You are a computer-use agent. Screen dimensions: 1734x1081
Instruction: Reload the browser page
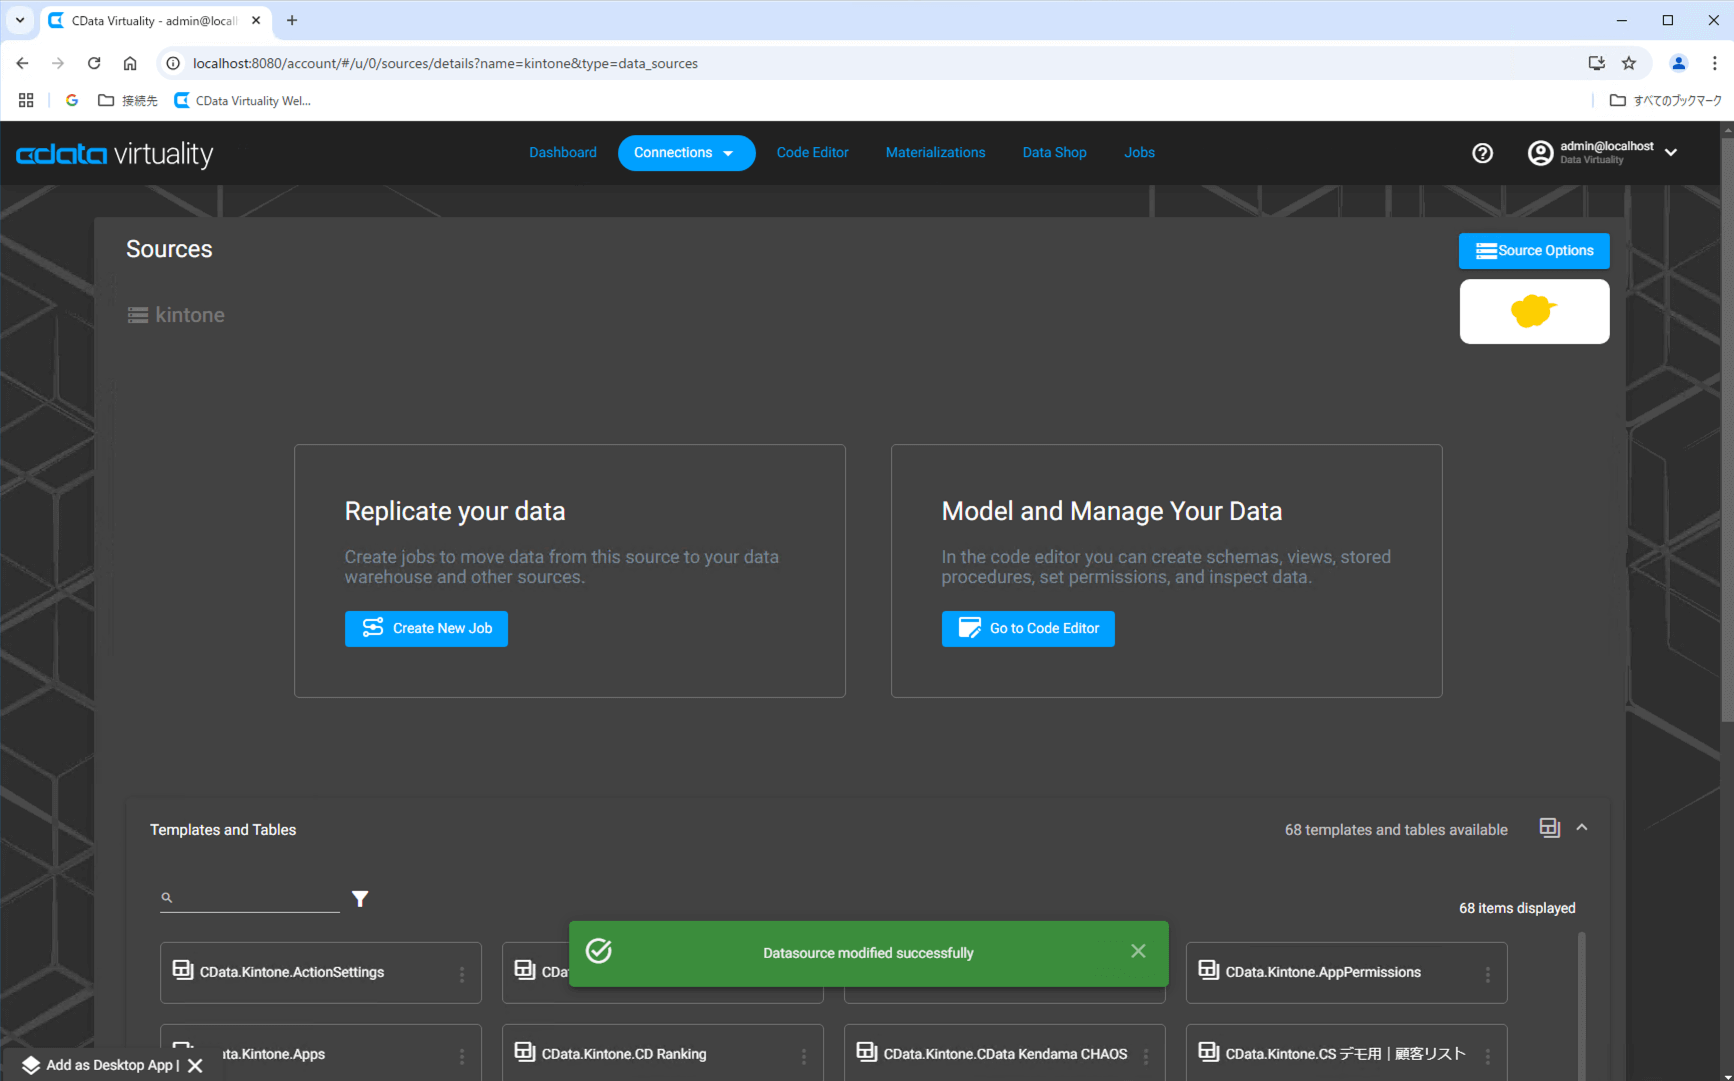pyautogui.click(x=94, y=63)
